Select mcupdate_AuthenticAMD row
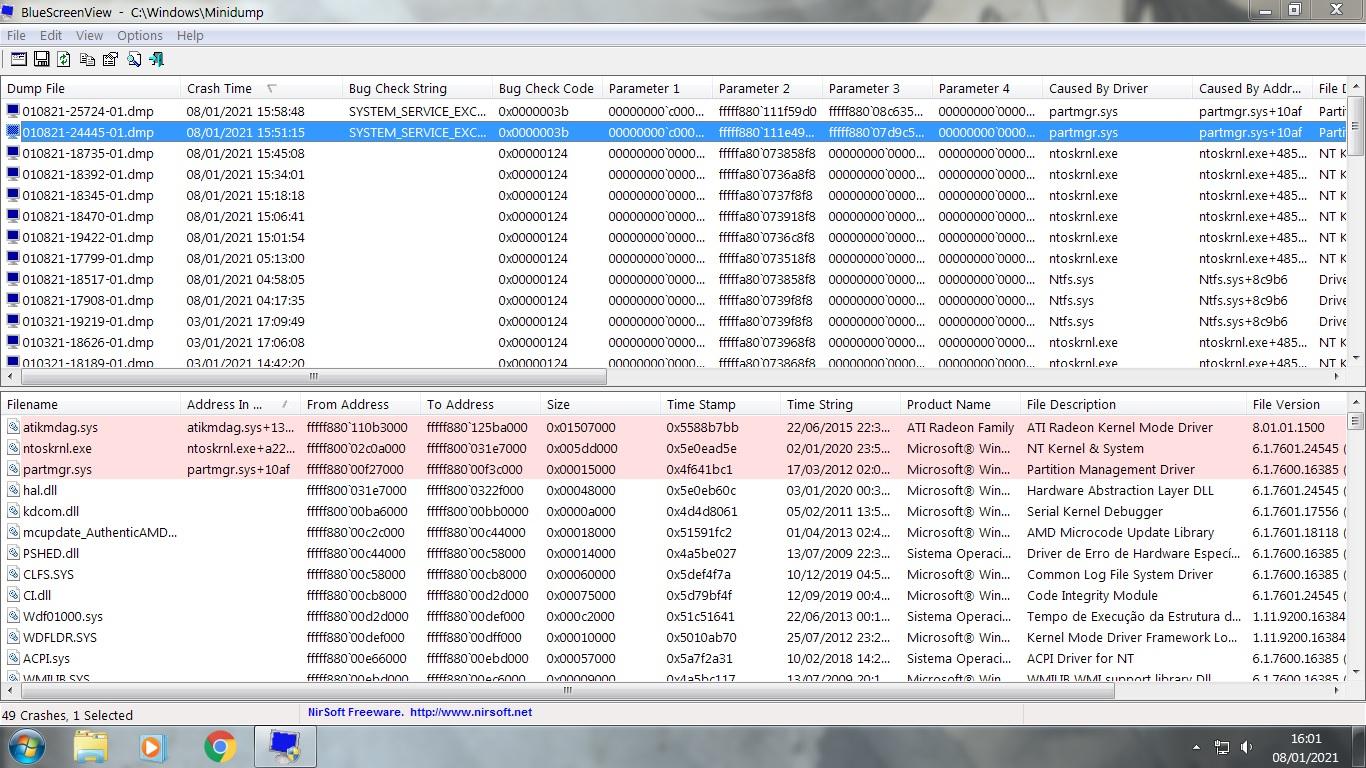Image resolution: width=1366 pixels, height=768 pixels. [674, 532]
